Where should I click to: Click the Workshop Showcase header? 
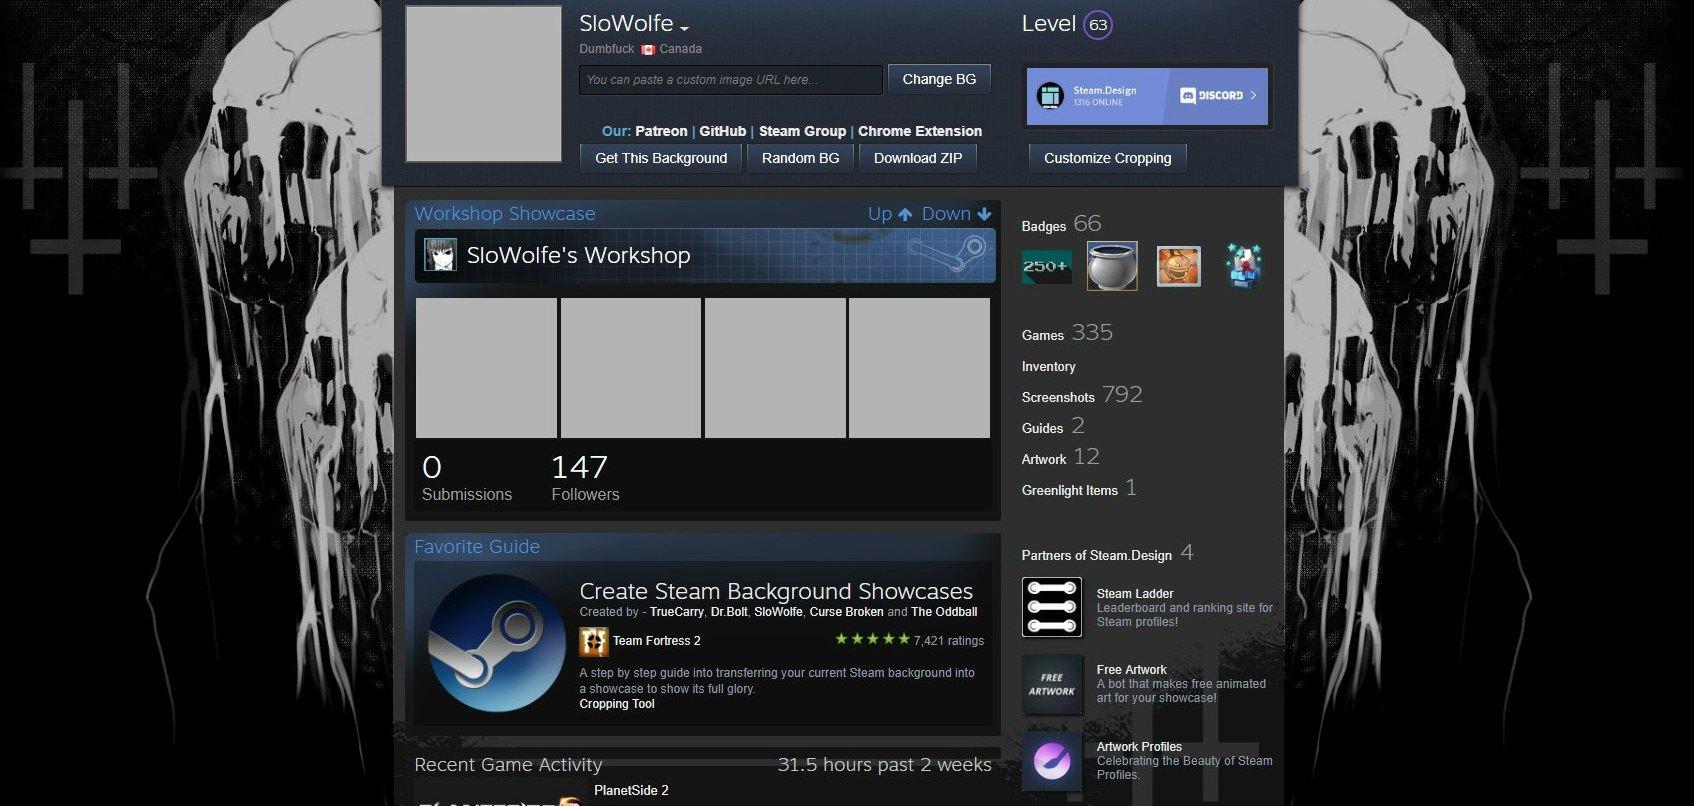(x=505, y=214)
